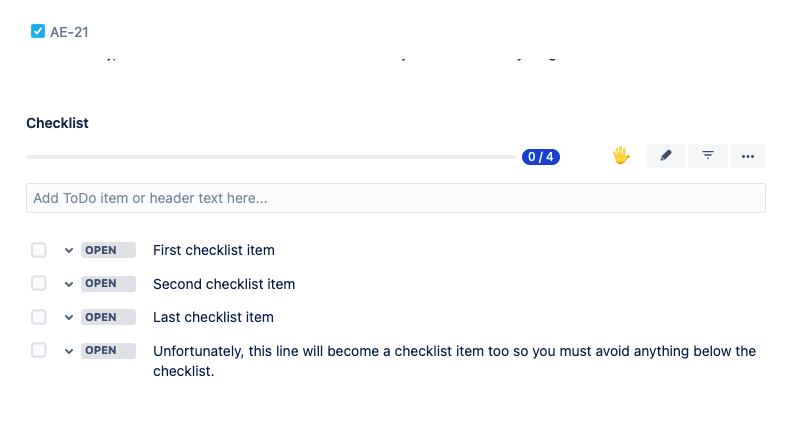Open status chevron for Last checklist item

pyautogui.click(x=69, y=317)
